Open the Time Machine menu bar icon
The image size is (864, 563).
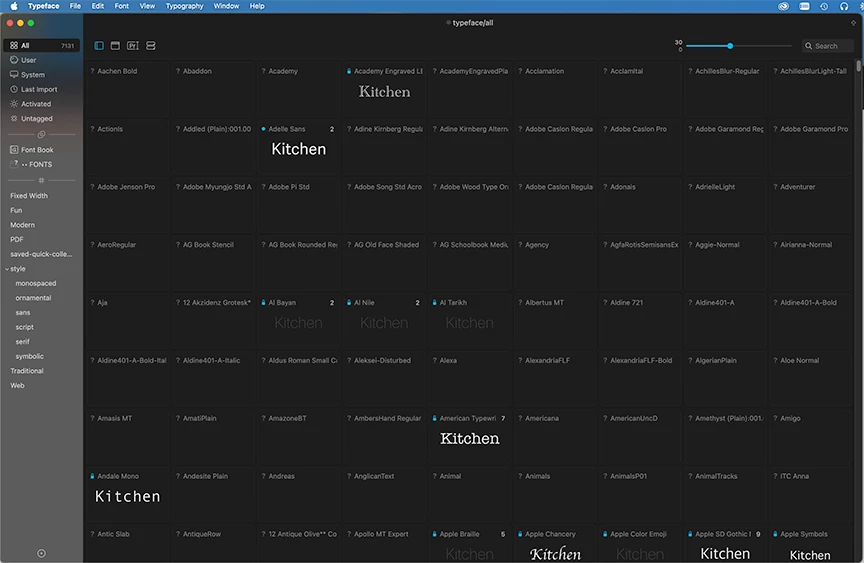tap(824, 6)
